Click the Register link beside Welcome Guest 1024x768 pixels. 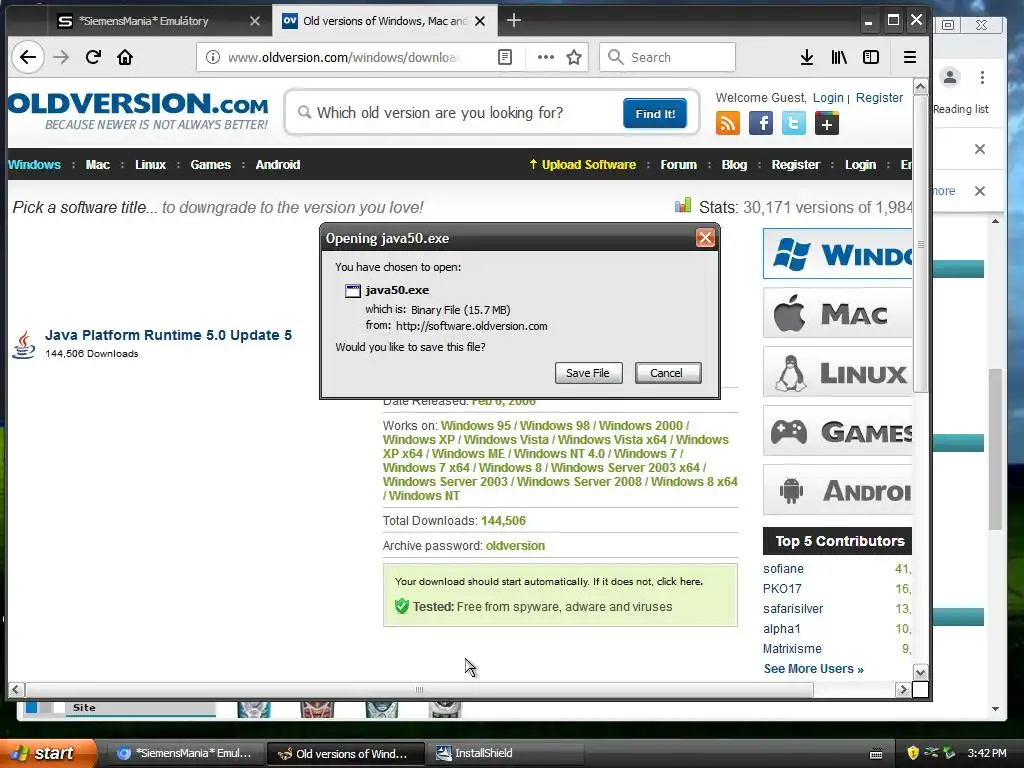879,97
